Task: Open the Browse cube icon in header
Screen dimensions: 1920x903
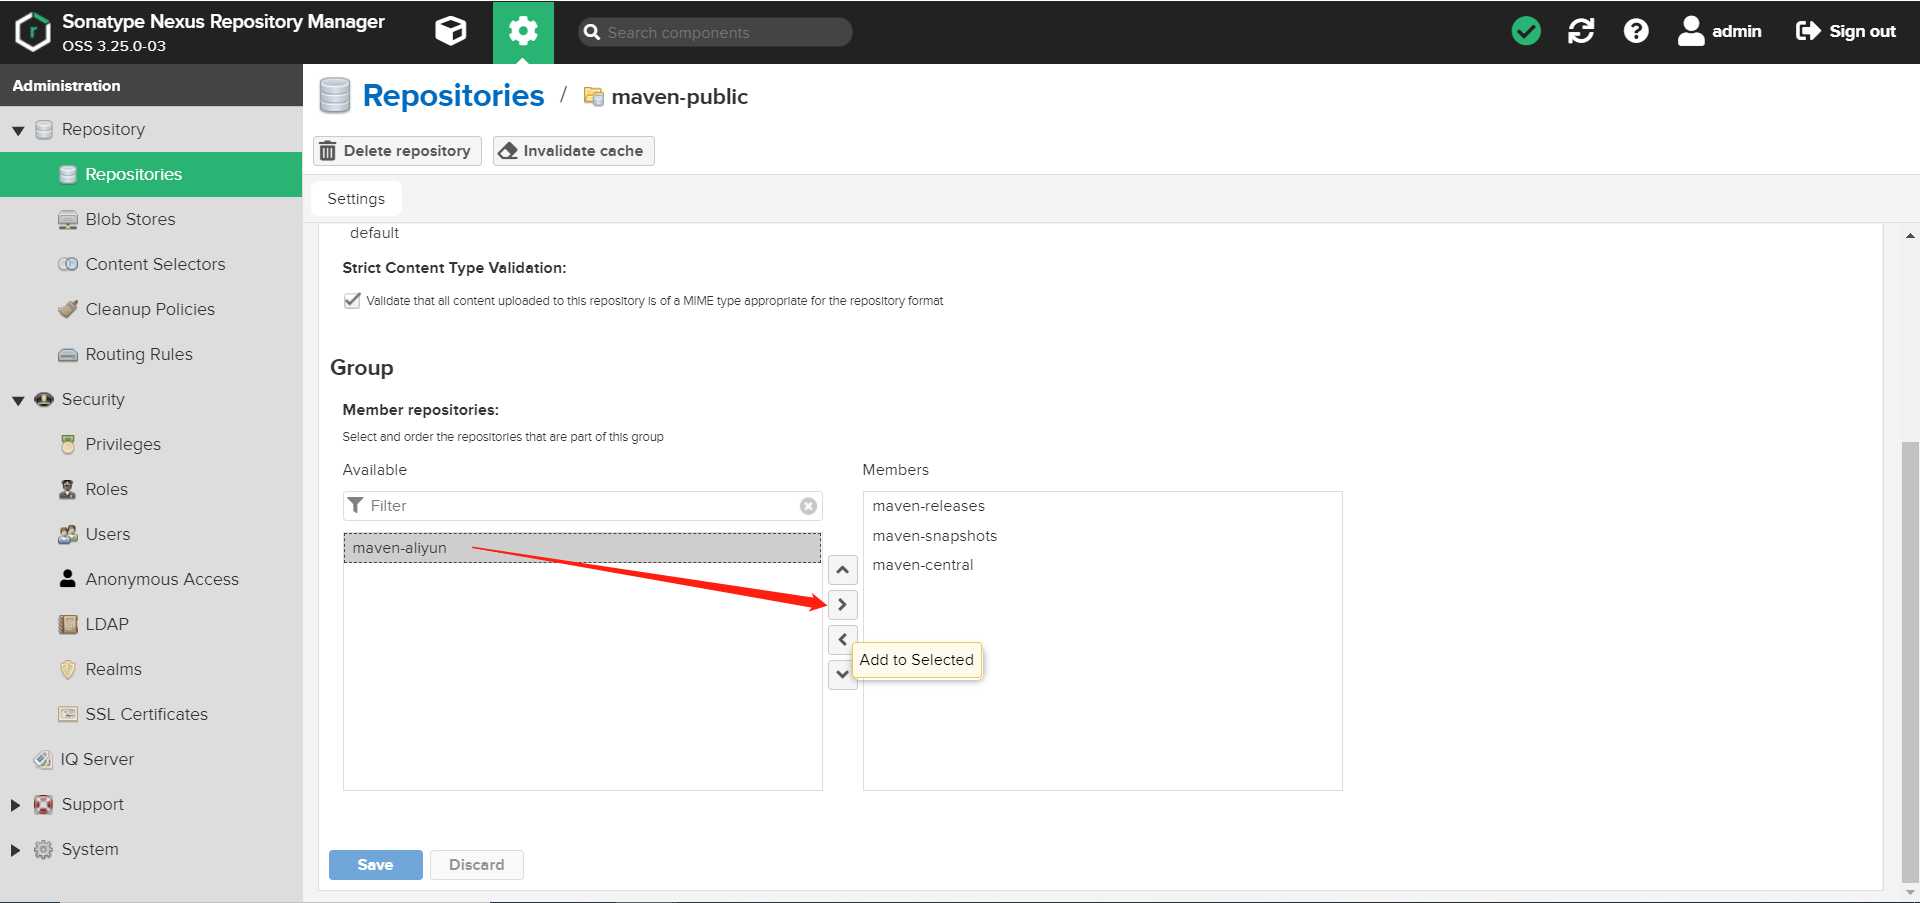Action: click(x=451, y=31)
